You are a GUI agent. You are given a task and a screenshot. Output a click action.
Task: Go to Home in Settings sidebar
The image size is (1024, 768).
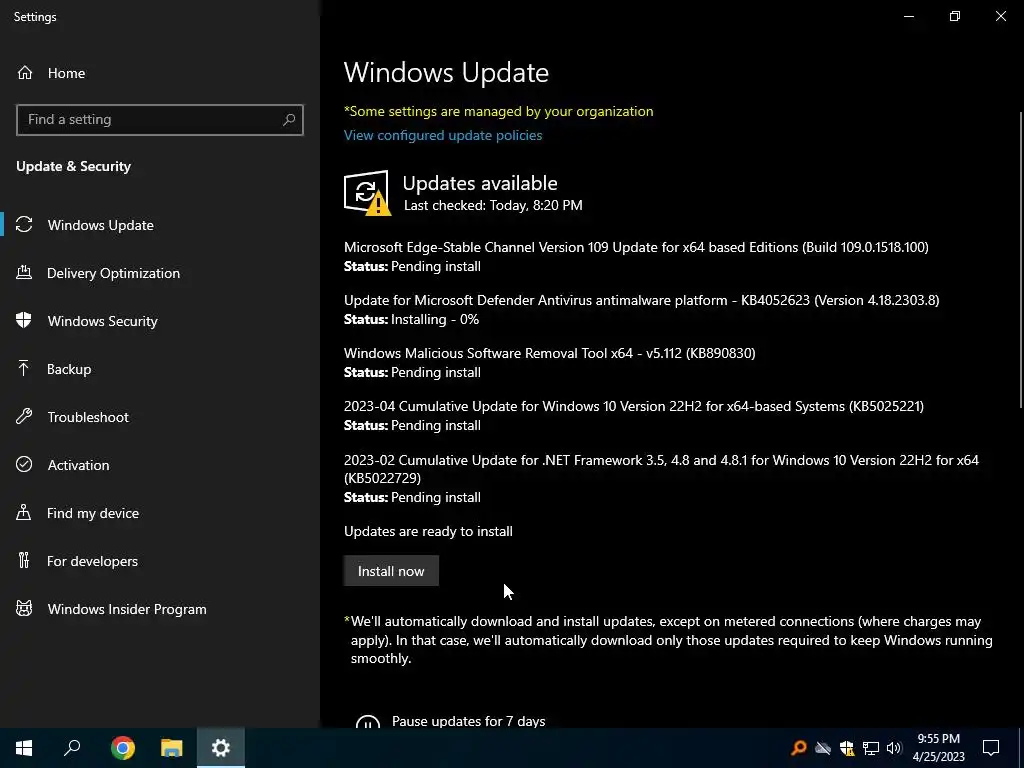pos(160,72)
